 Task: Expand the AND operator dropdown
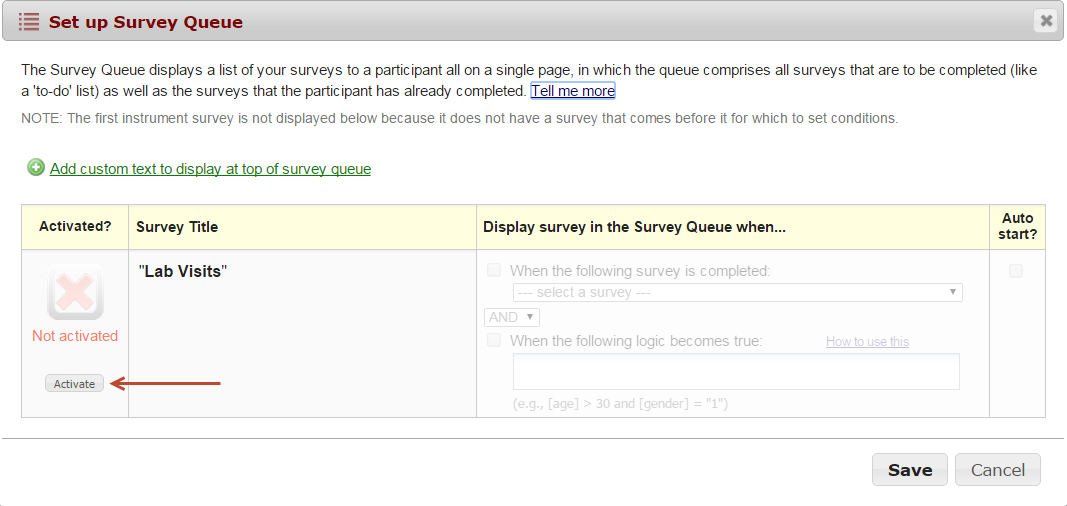(511, 317)
